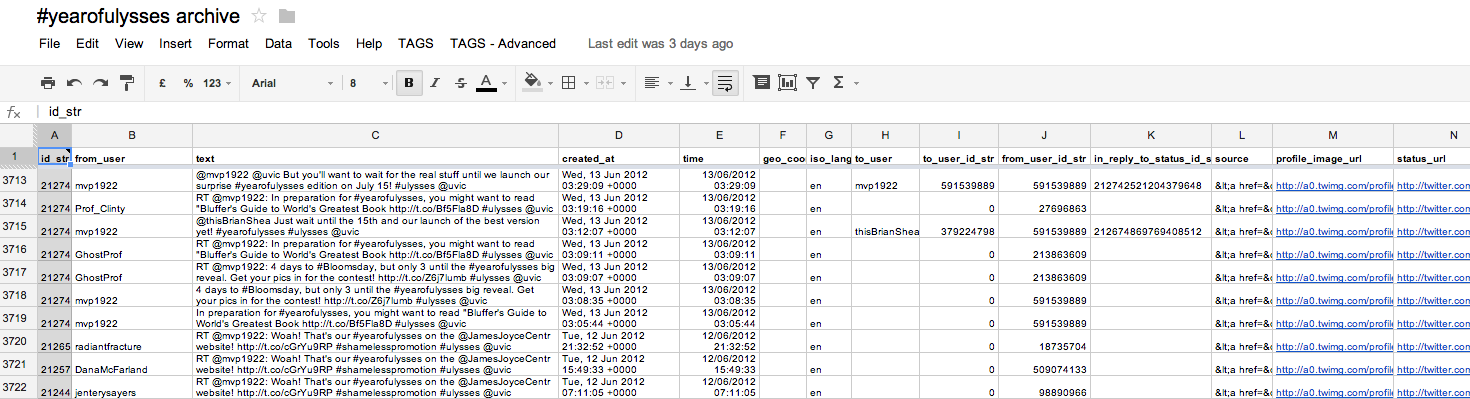Click cell with from_user Prof_Clinty
The width and height of the screenshot is (1470, 399).
click(x=132, y=203)
